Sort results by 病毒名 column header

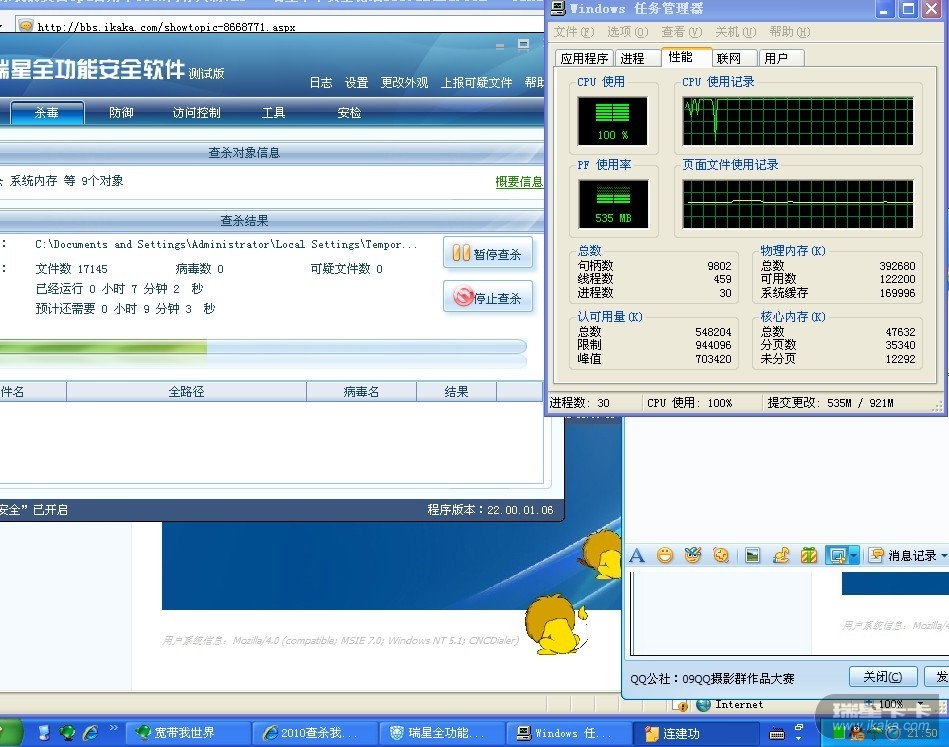tap(361, 392)
